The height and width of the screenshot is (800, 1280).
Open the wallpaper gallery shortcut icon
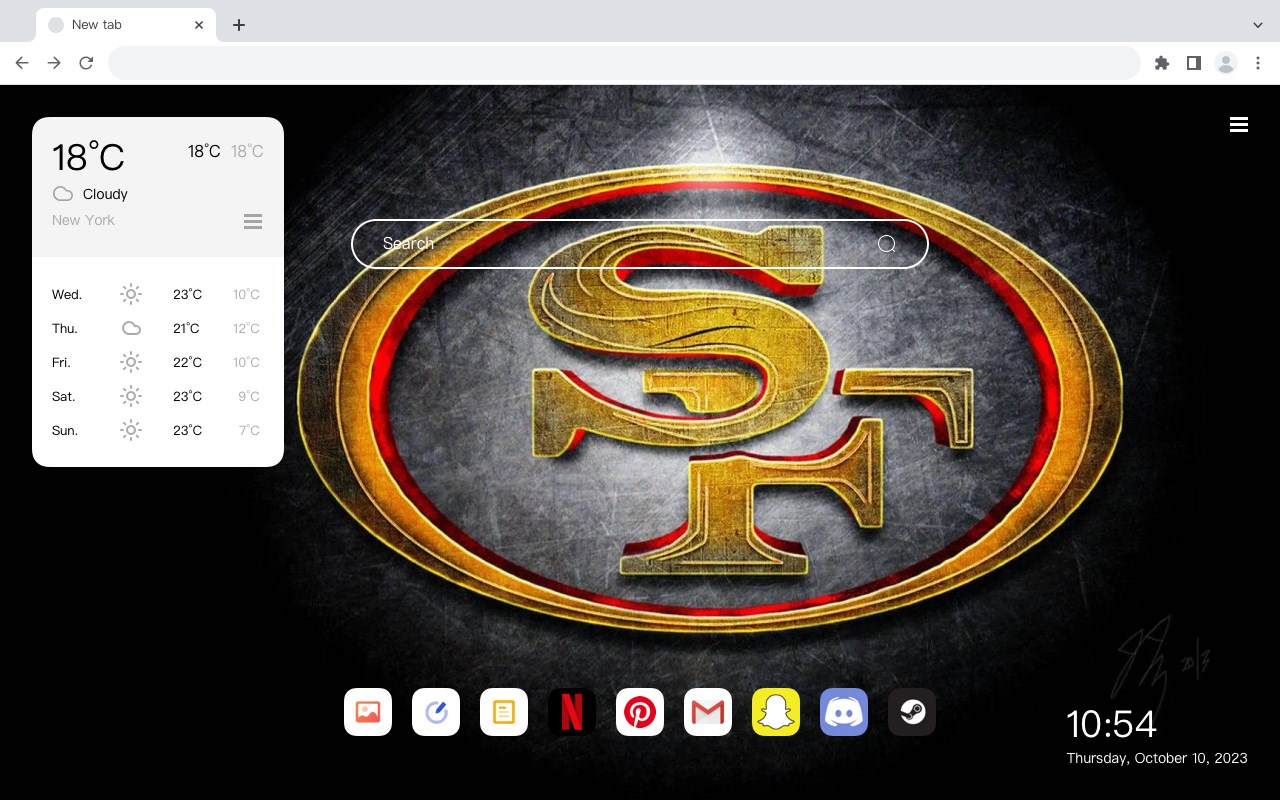click(368, 712)
